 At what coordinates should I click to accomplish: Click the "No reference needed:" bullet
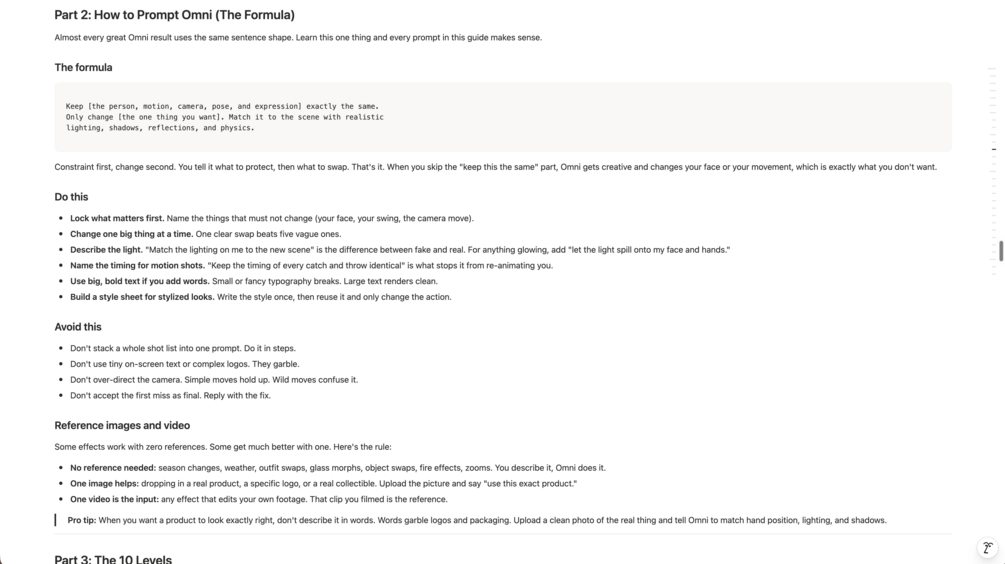pyautogui.click(x=338, y=468)
